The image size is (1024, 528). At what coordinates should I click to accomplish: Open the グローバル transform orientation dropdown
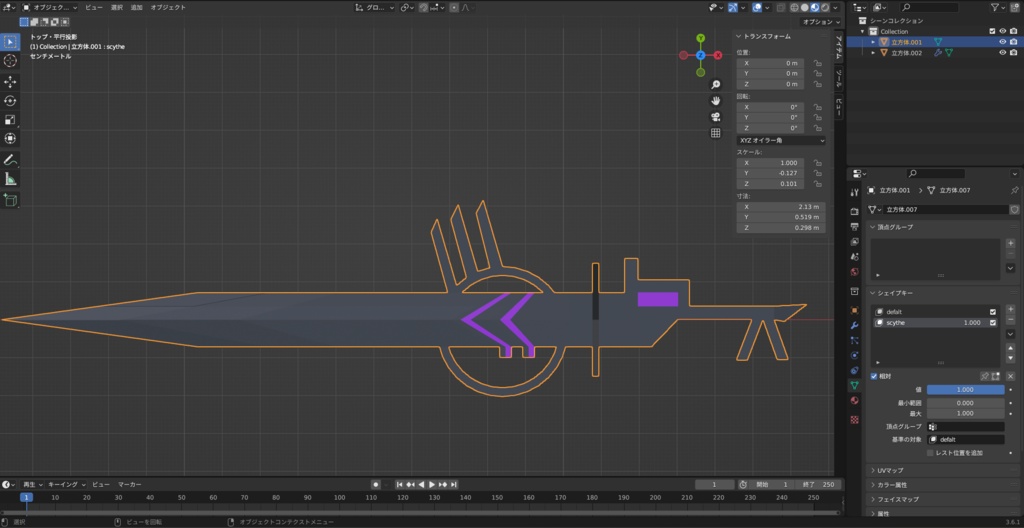(375, 7)
